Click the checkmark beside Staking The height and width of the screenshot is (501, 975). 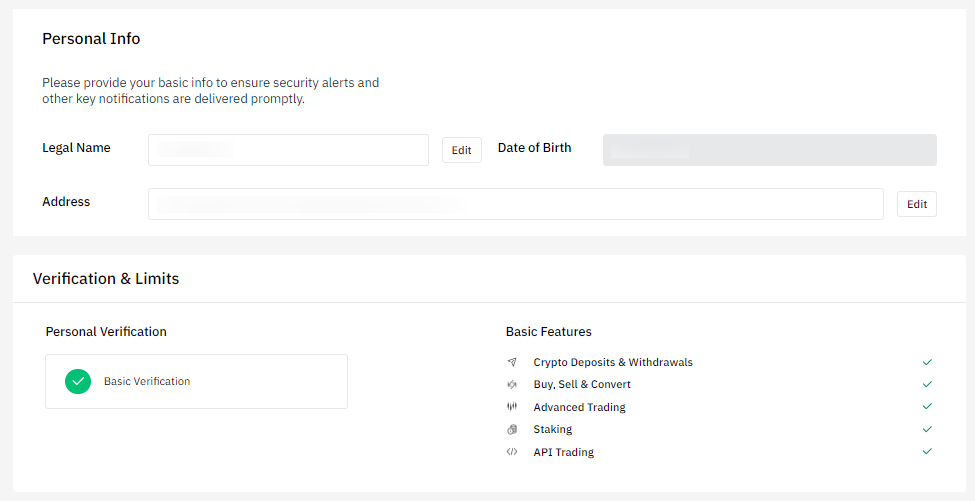click(x=927, y=429)
